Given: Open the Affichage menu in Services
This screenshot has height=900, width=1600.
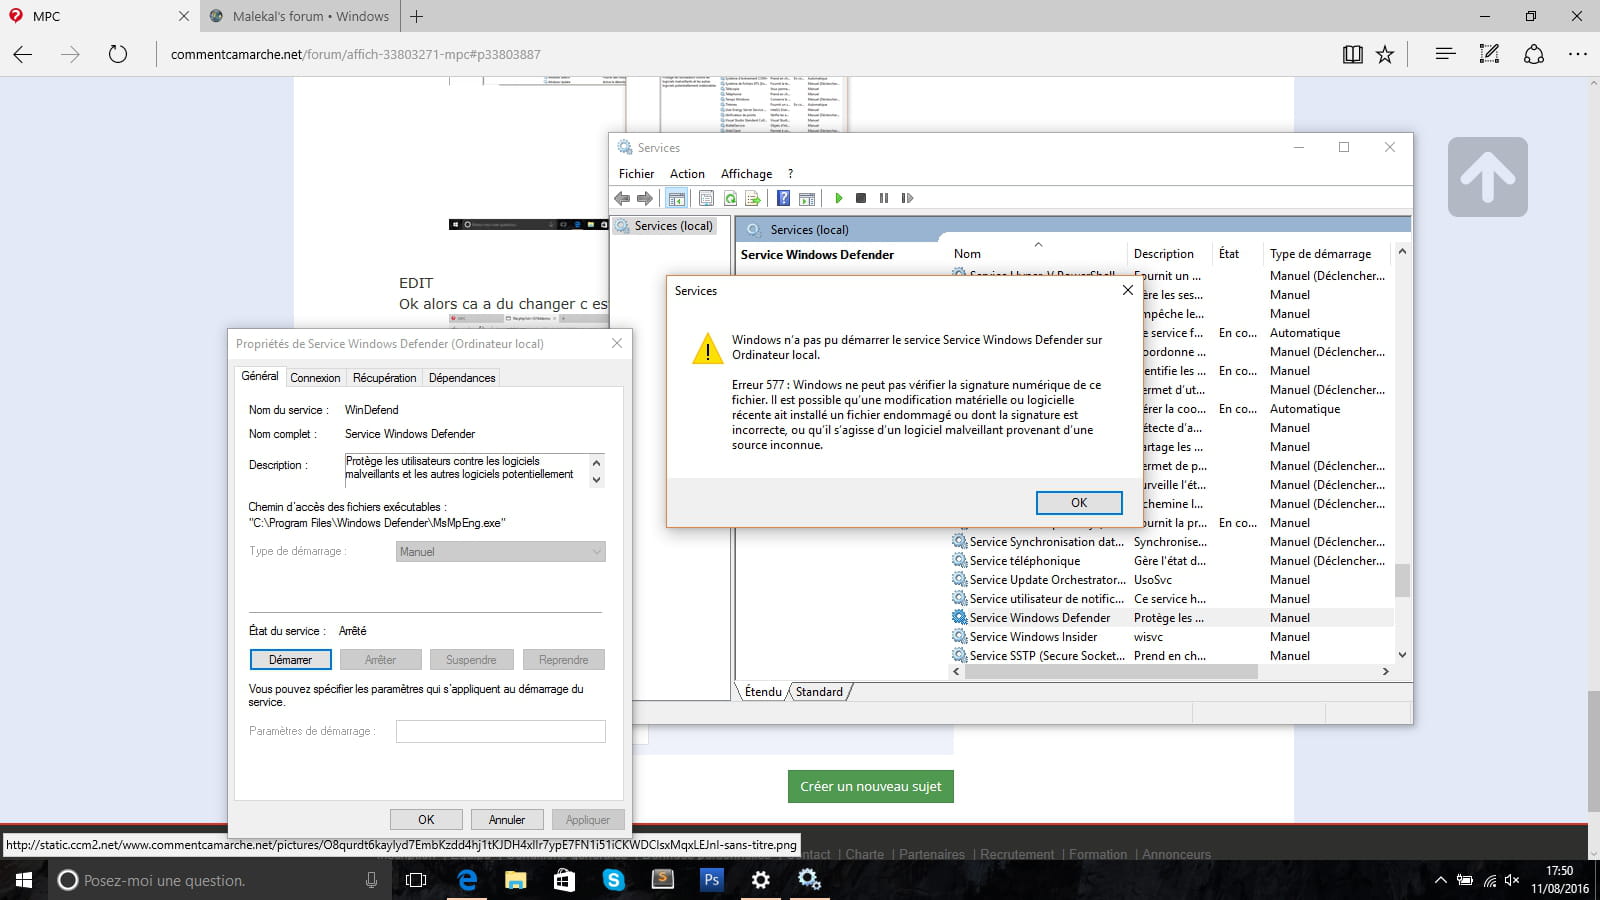Looking at the screenshot, I should pyautogui.click(x=746, y=174).
